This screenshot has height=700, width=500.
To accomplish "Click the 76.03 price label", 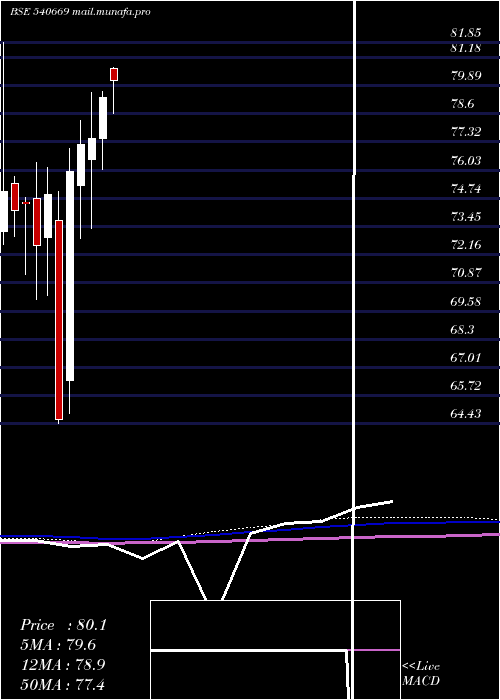I will pyautogui.click(x=466, y=160).
